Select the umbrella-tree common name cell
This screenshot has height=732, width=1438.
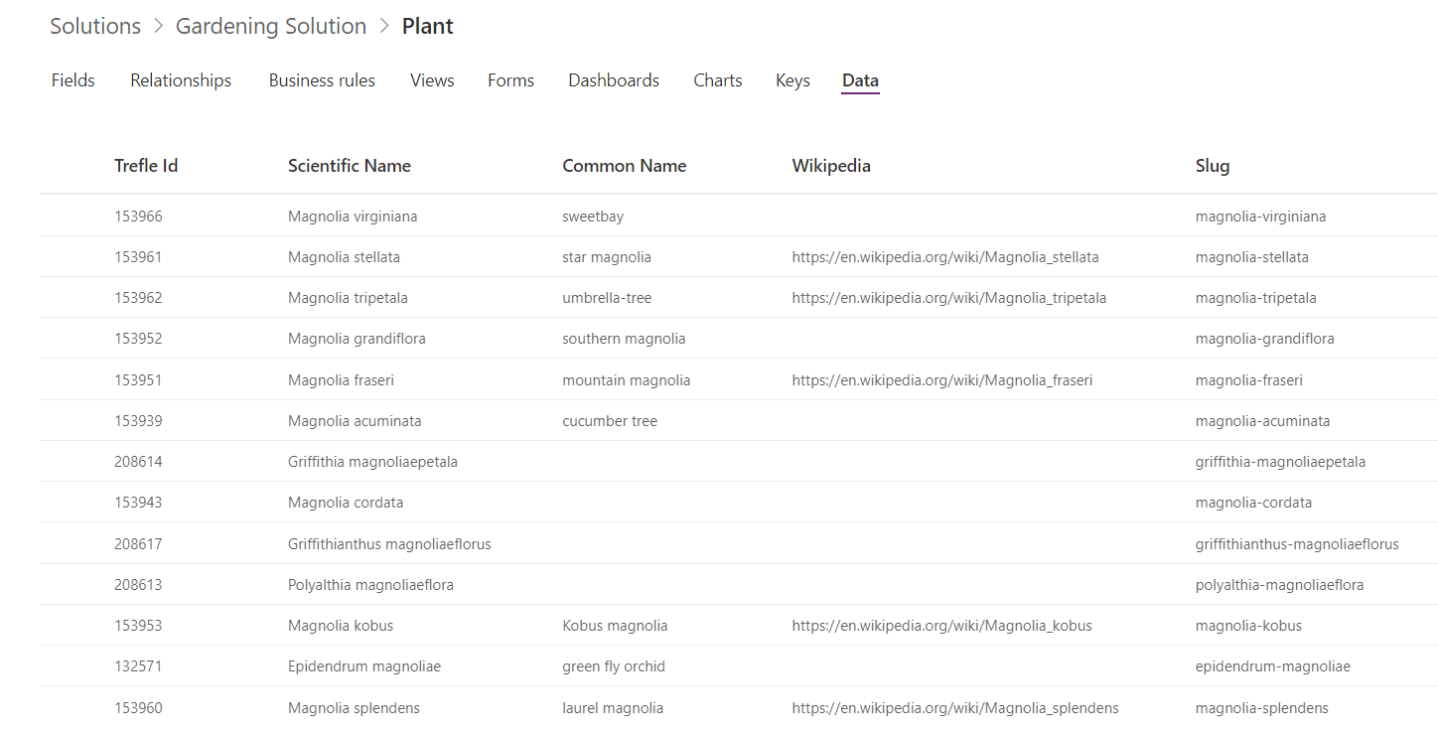pyautogui.click(x=607, y=297)
